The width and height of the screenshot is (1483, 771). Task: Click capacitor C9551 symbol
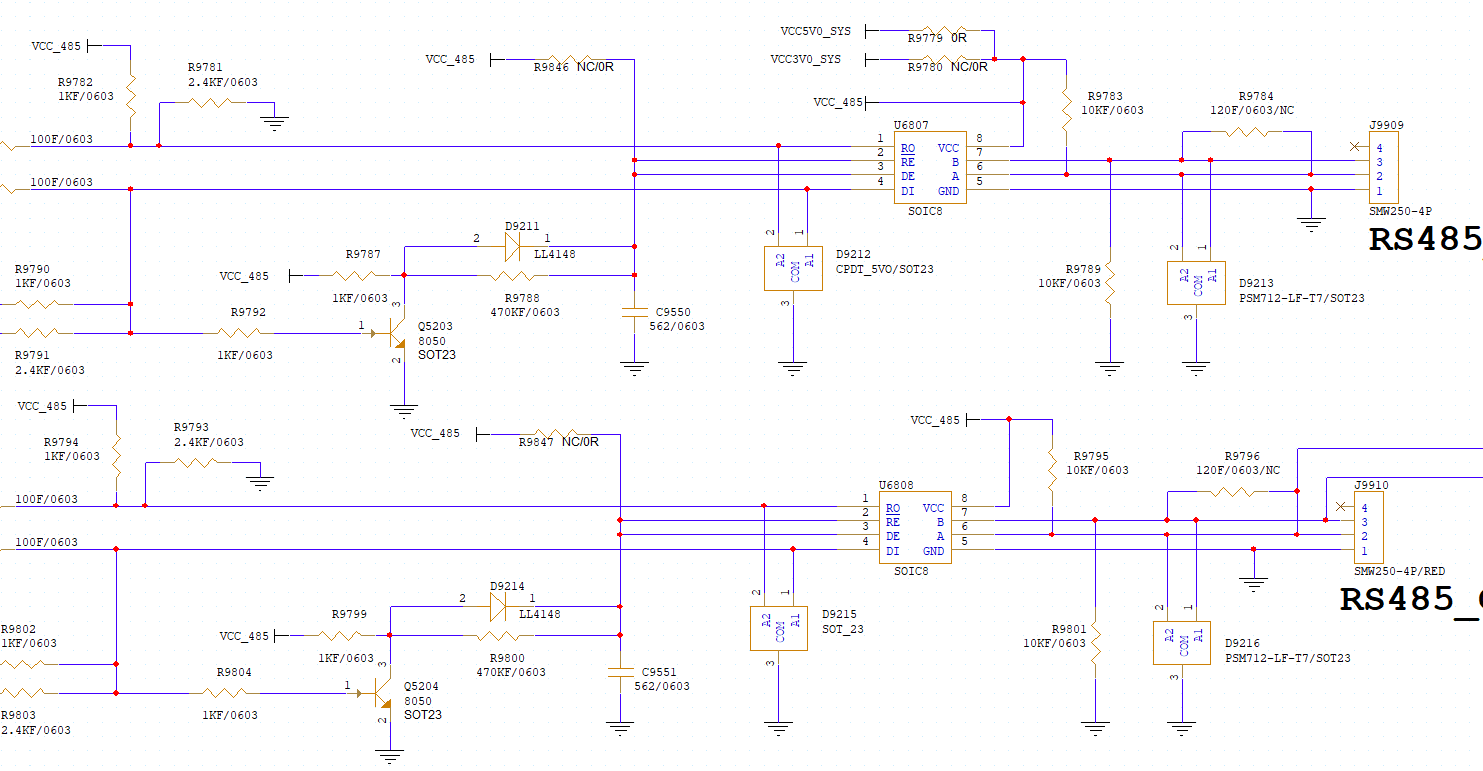(x=620, y=672)
